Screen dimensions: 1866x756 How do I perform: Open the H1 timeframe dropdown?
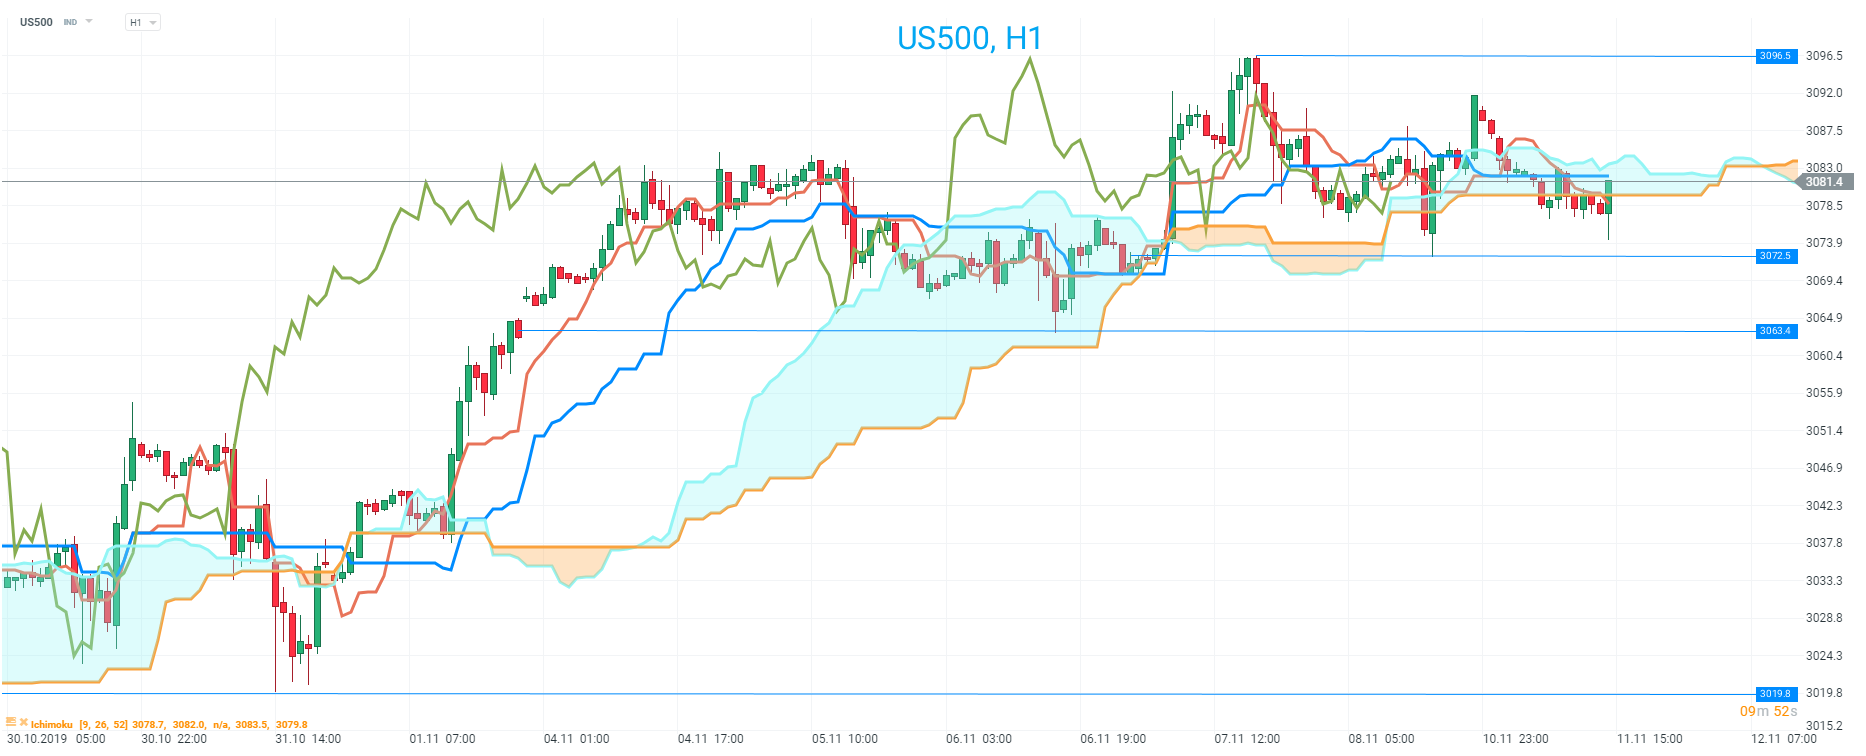pos(143,22)
